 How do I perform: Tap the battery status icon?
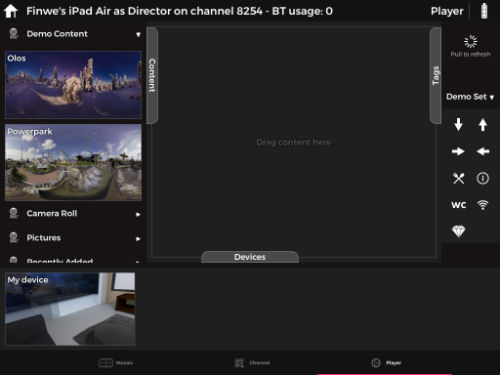coord(484,11)
